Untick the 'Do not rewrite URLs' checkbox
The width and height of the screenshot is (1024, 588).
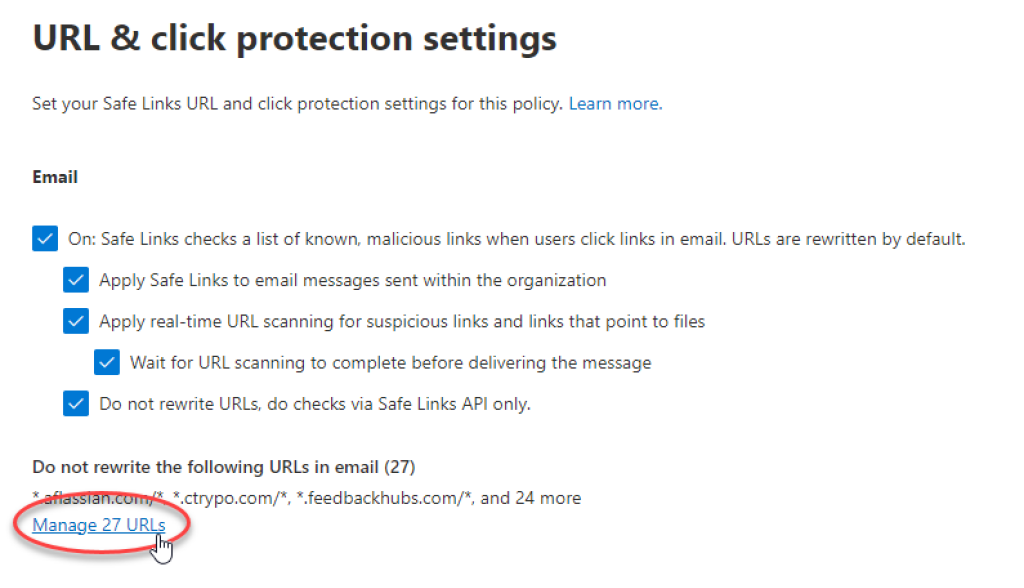(x=76, y=404)
